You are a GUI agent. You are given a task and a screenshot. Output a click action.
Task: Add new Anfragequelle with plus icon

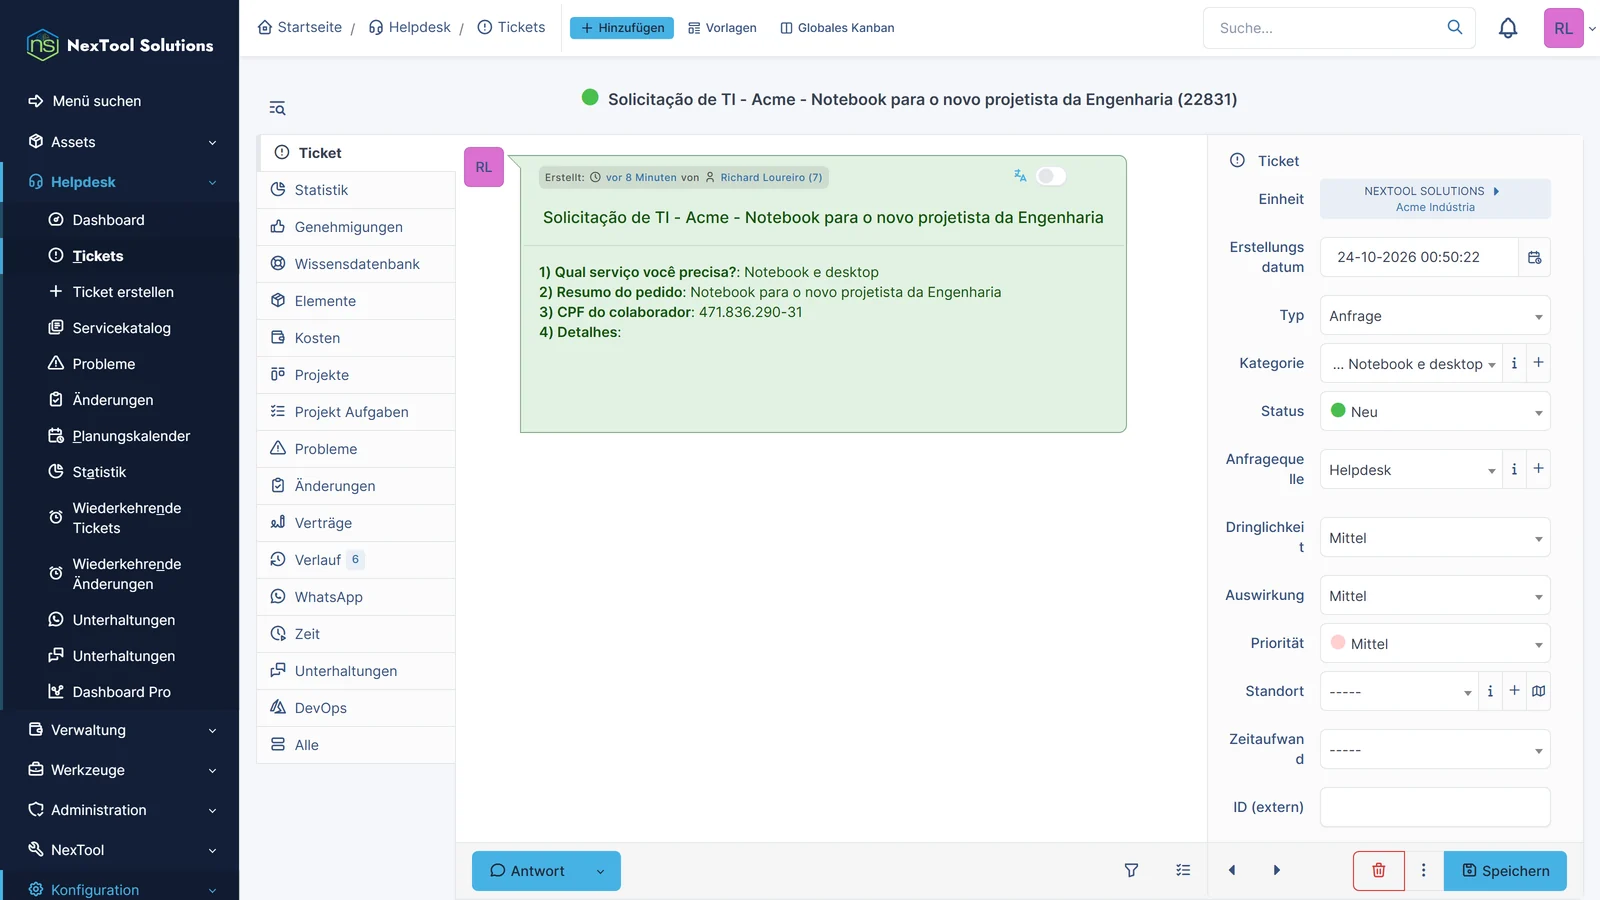[1539, 469]
